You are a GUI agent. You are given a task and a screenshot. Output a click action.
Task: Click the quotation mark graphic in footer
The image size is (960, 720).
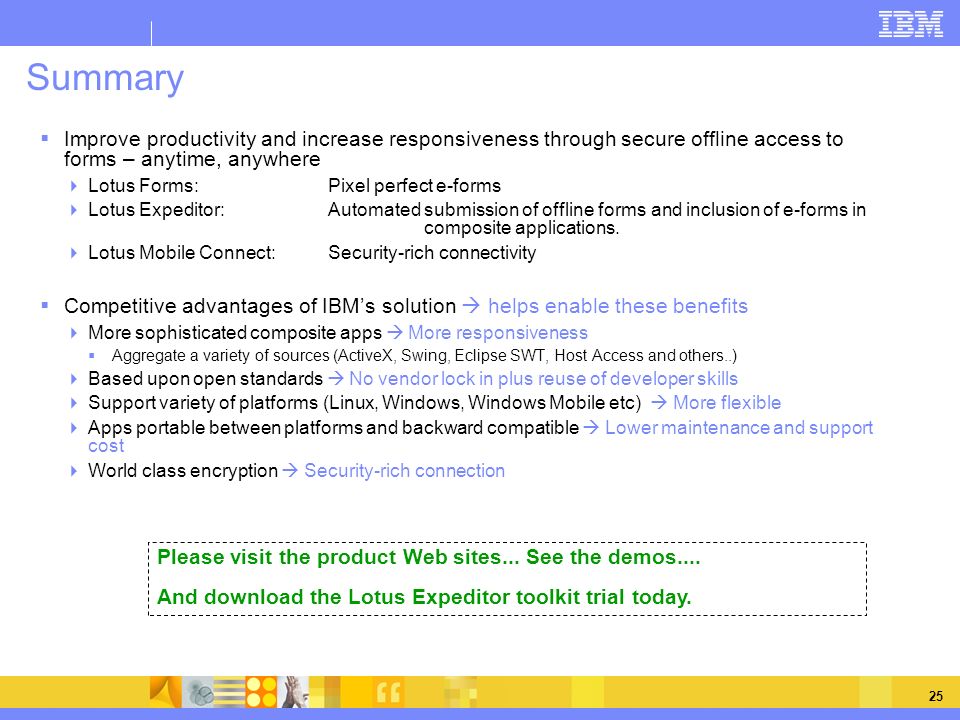(388, 692)
